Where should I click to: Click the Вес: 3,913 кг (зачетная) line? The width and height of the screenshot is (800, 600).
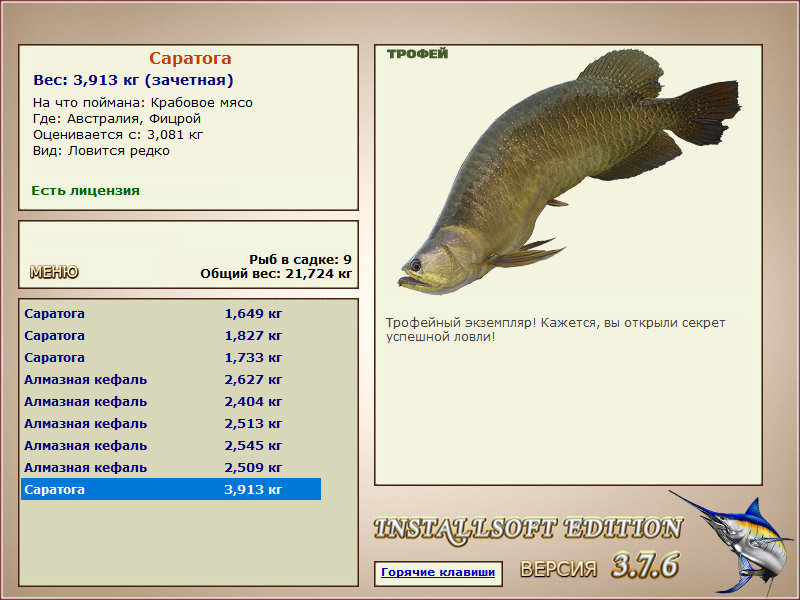coord(133,80)
